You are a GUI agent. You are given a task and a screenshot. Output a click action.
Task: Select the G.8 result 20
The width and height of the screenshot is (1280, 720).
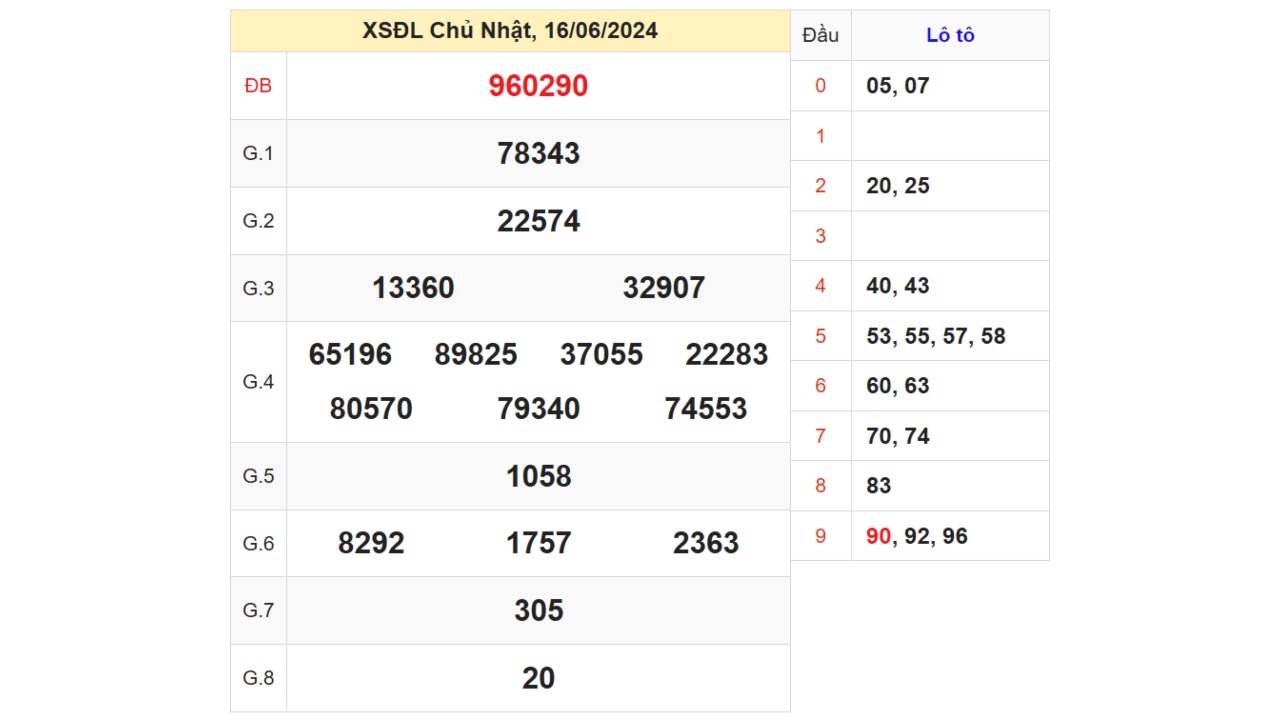click(x=538, y=678)
